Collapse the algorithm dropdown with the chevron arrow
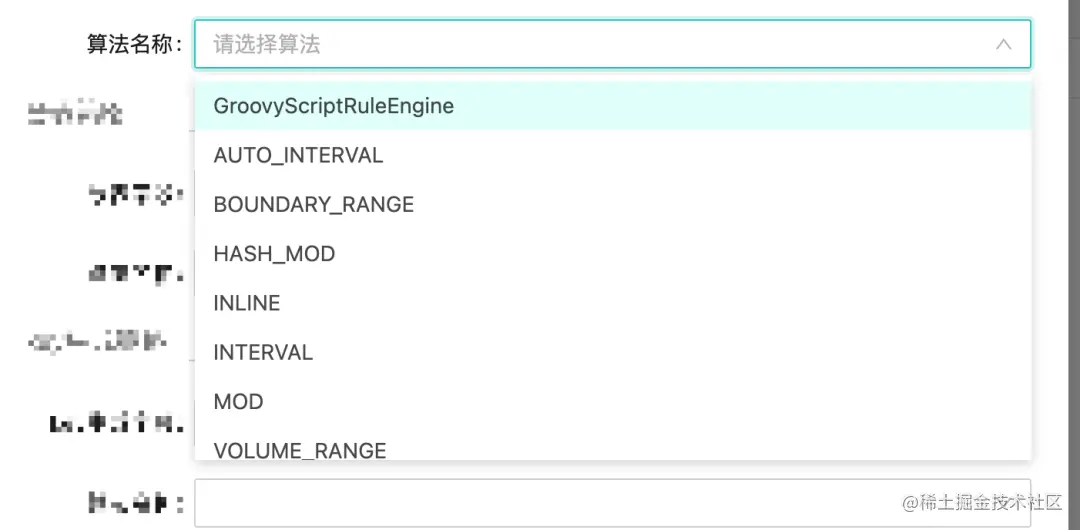 1003,45
